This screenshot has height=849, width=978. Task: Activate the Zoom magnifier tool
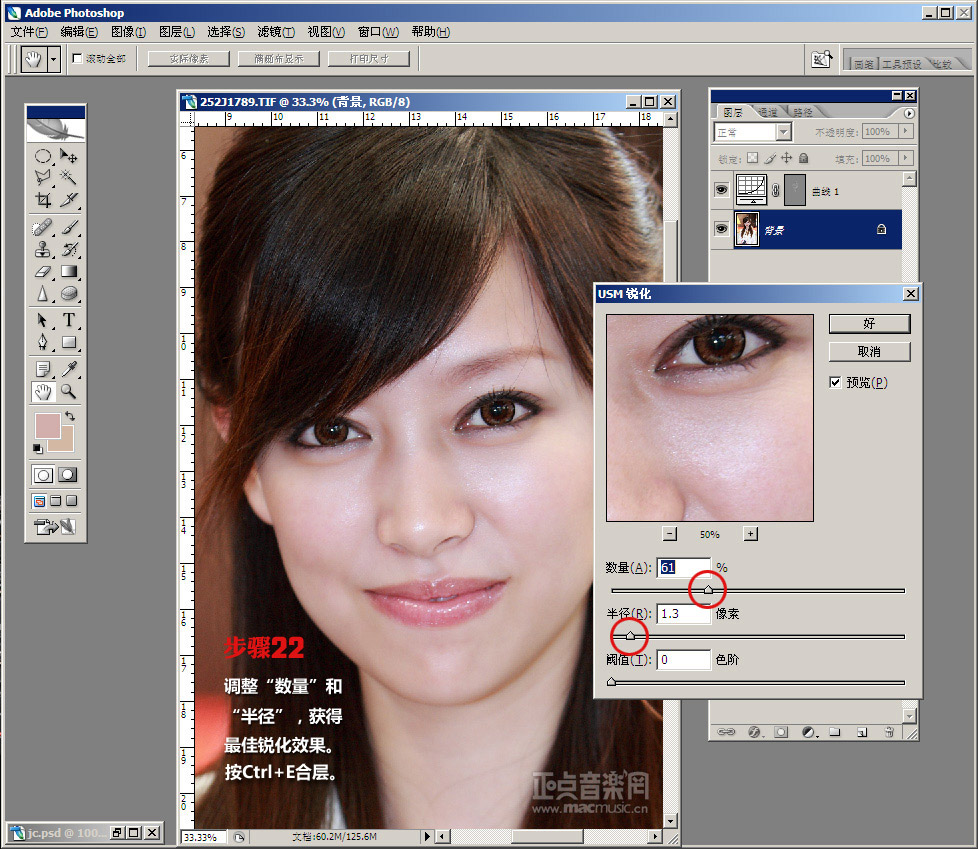[69, 391]
